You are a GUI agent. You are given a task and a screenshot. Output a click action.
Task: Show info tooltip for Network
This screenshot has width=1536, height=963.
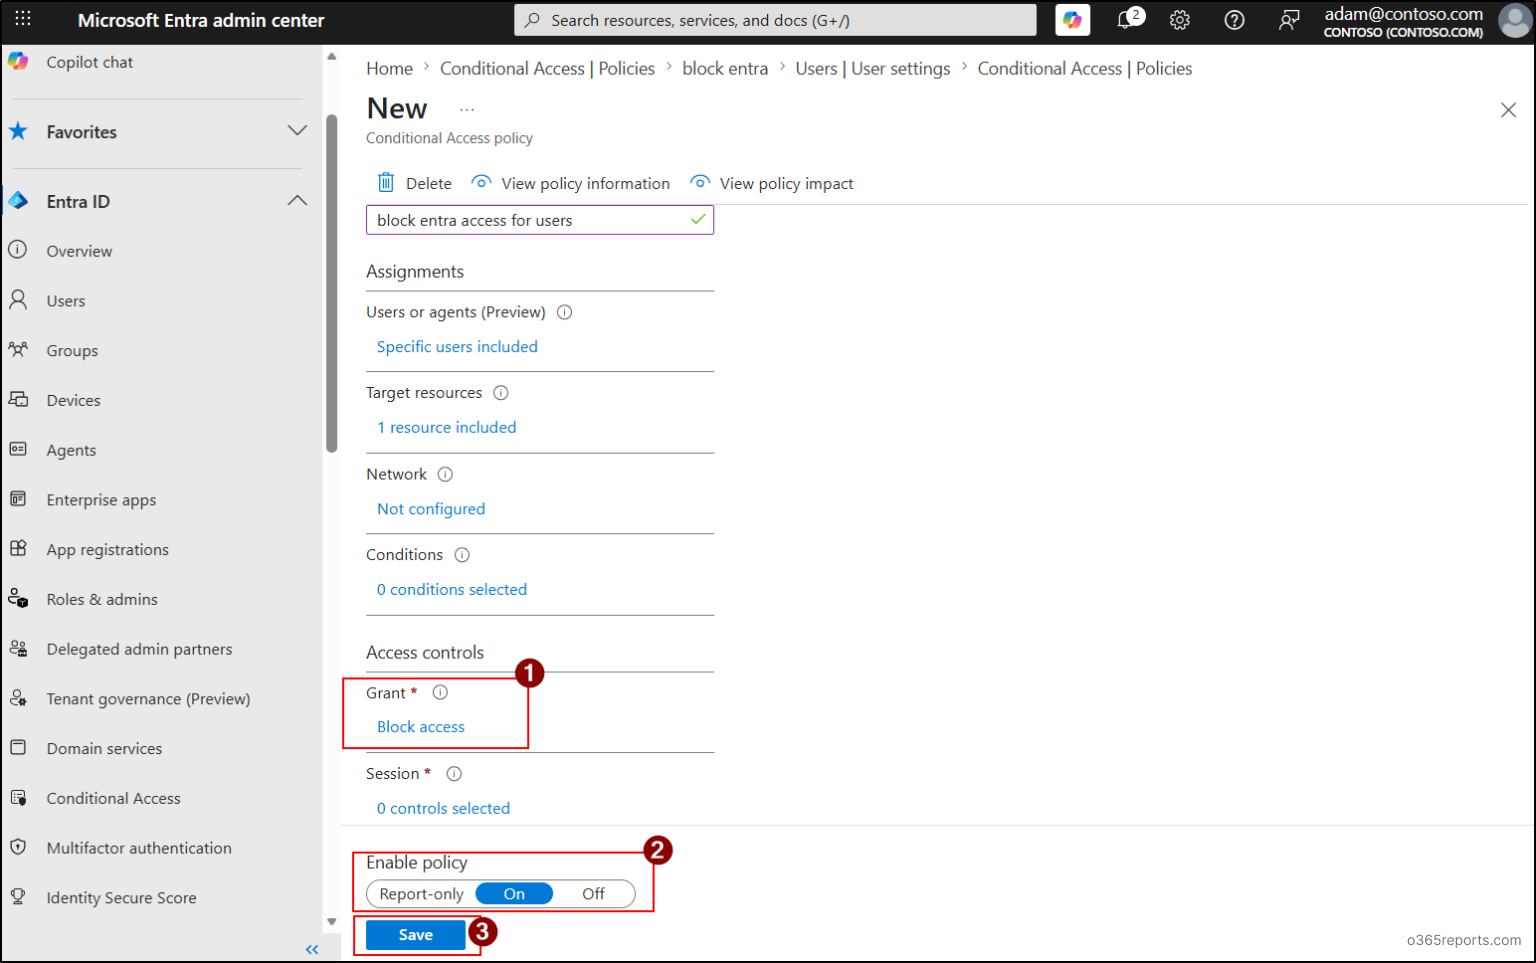[x=446, y=474]
